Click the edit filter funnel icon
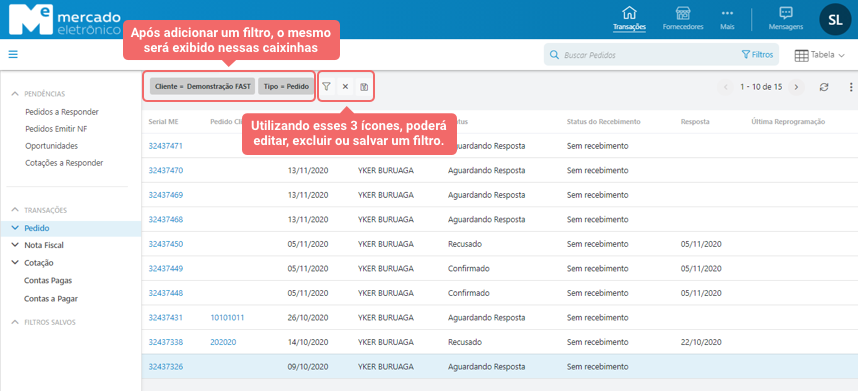858x391 pixels. (x=326, y=86)
